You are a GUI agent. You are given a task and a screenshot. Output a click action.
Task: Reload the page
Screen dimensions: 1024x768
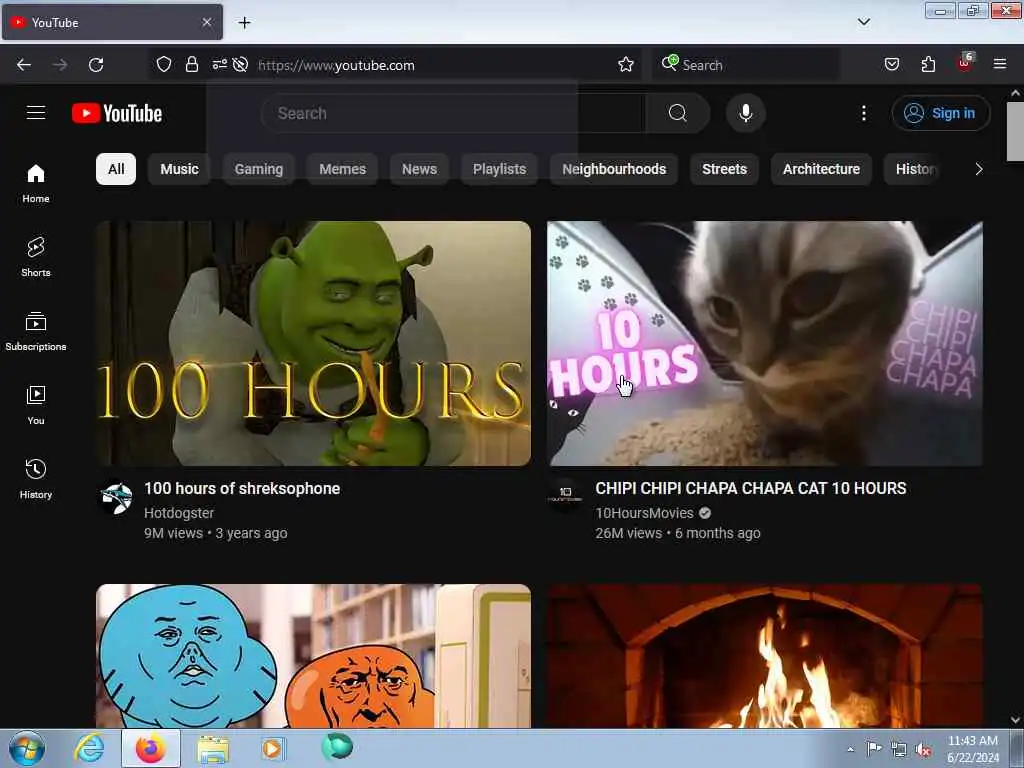96,65
